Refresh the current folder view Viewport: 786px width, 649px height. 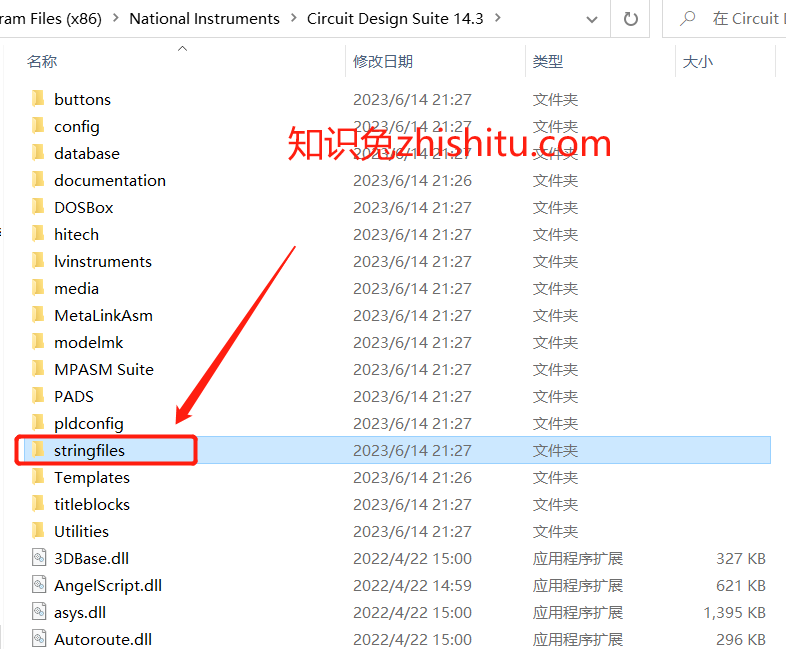click(x=630, y=19)
